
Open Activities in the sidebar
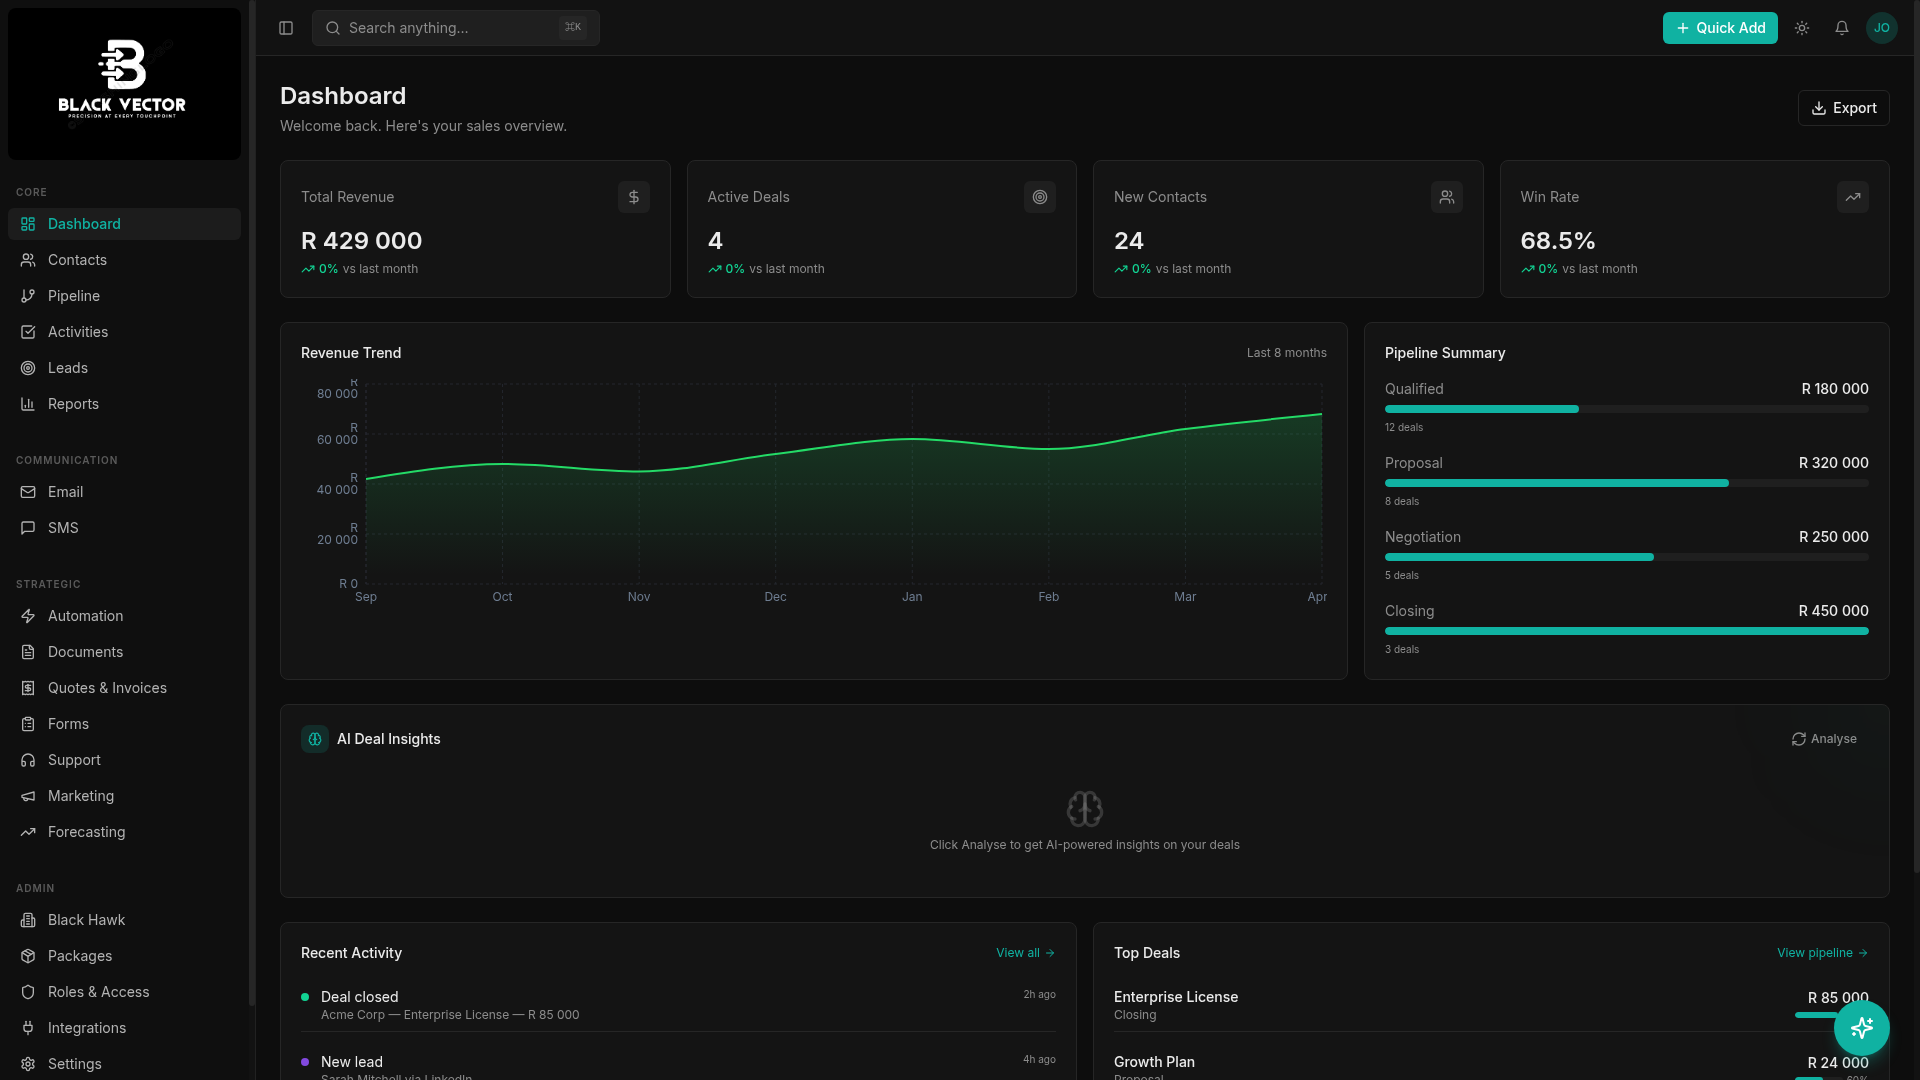(124, 332)
